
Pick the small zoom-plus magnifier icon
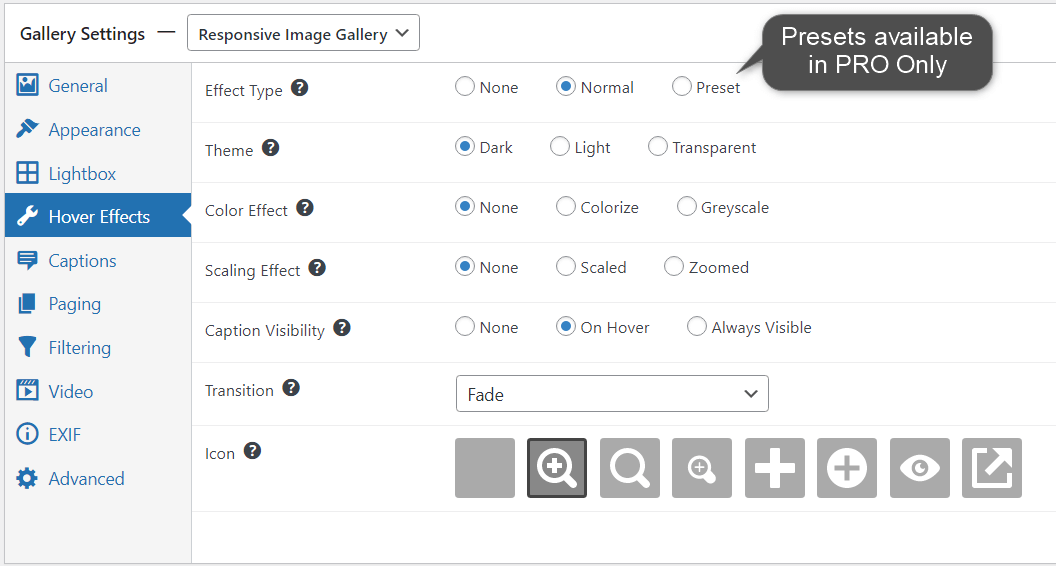tap(702, 468)
